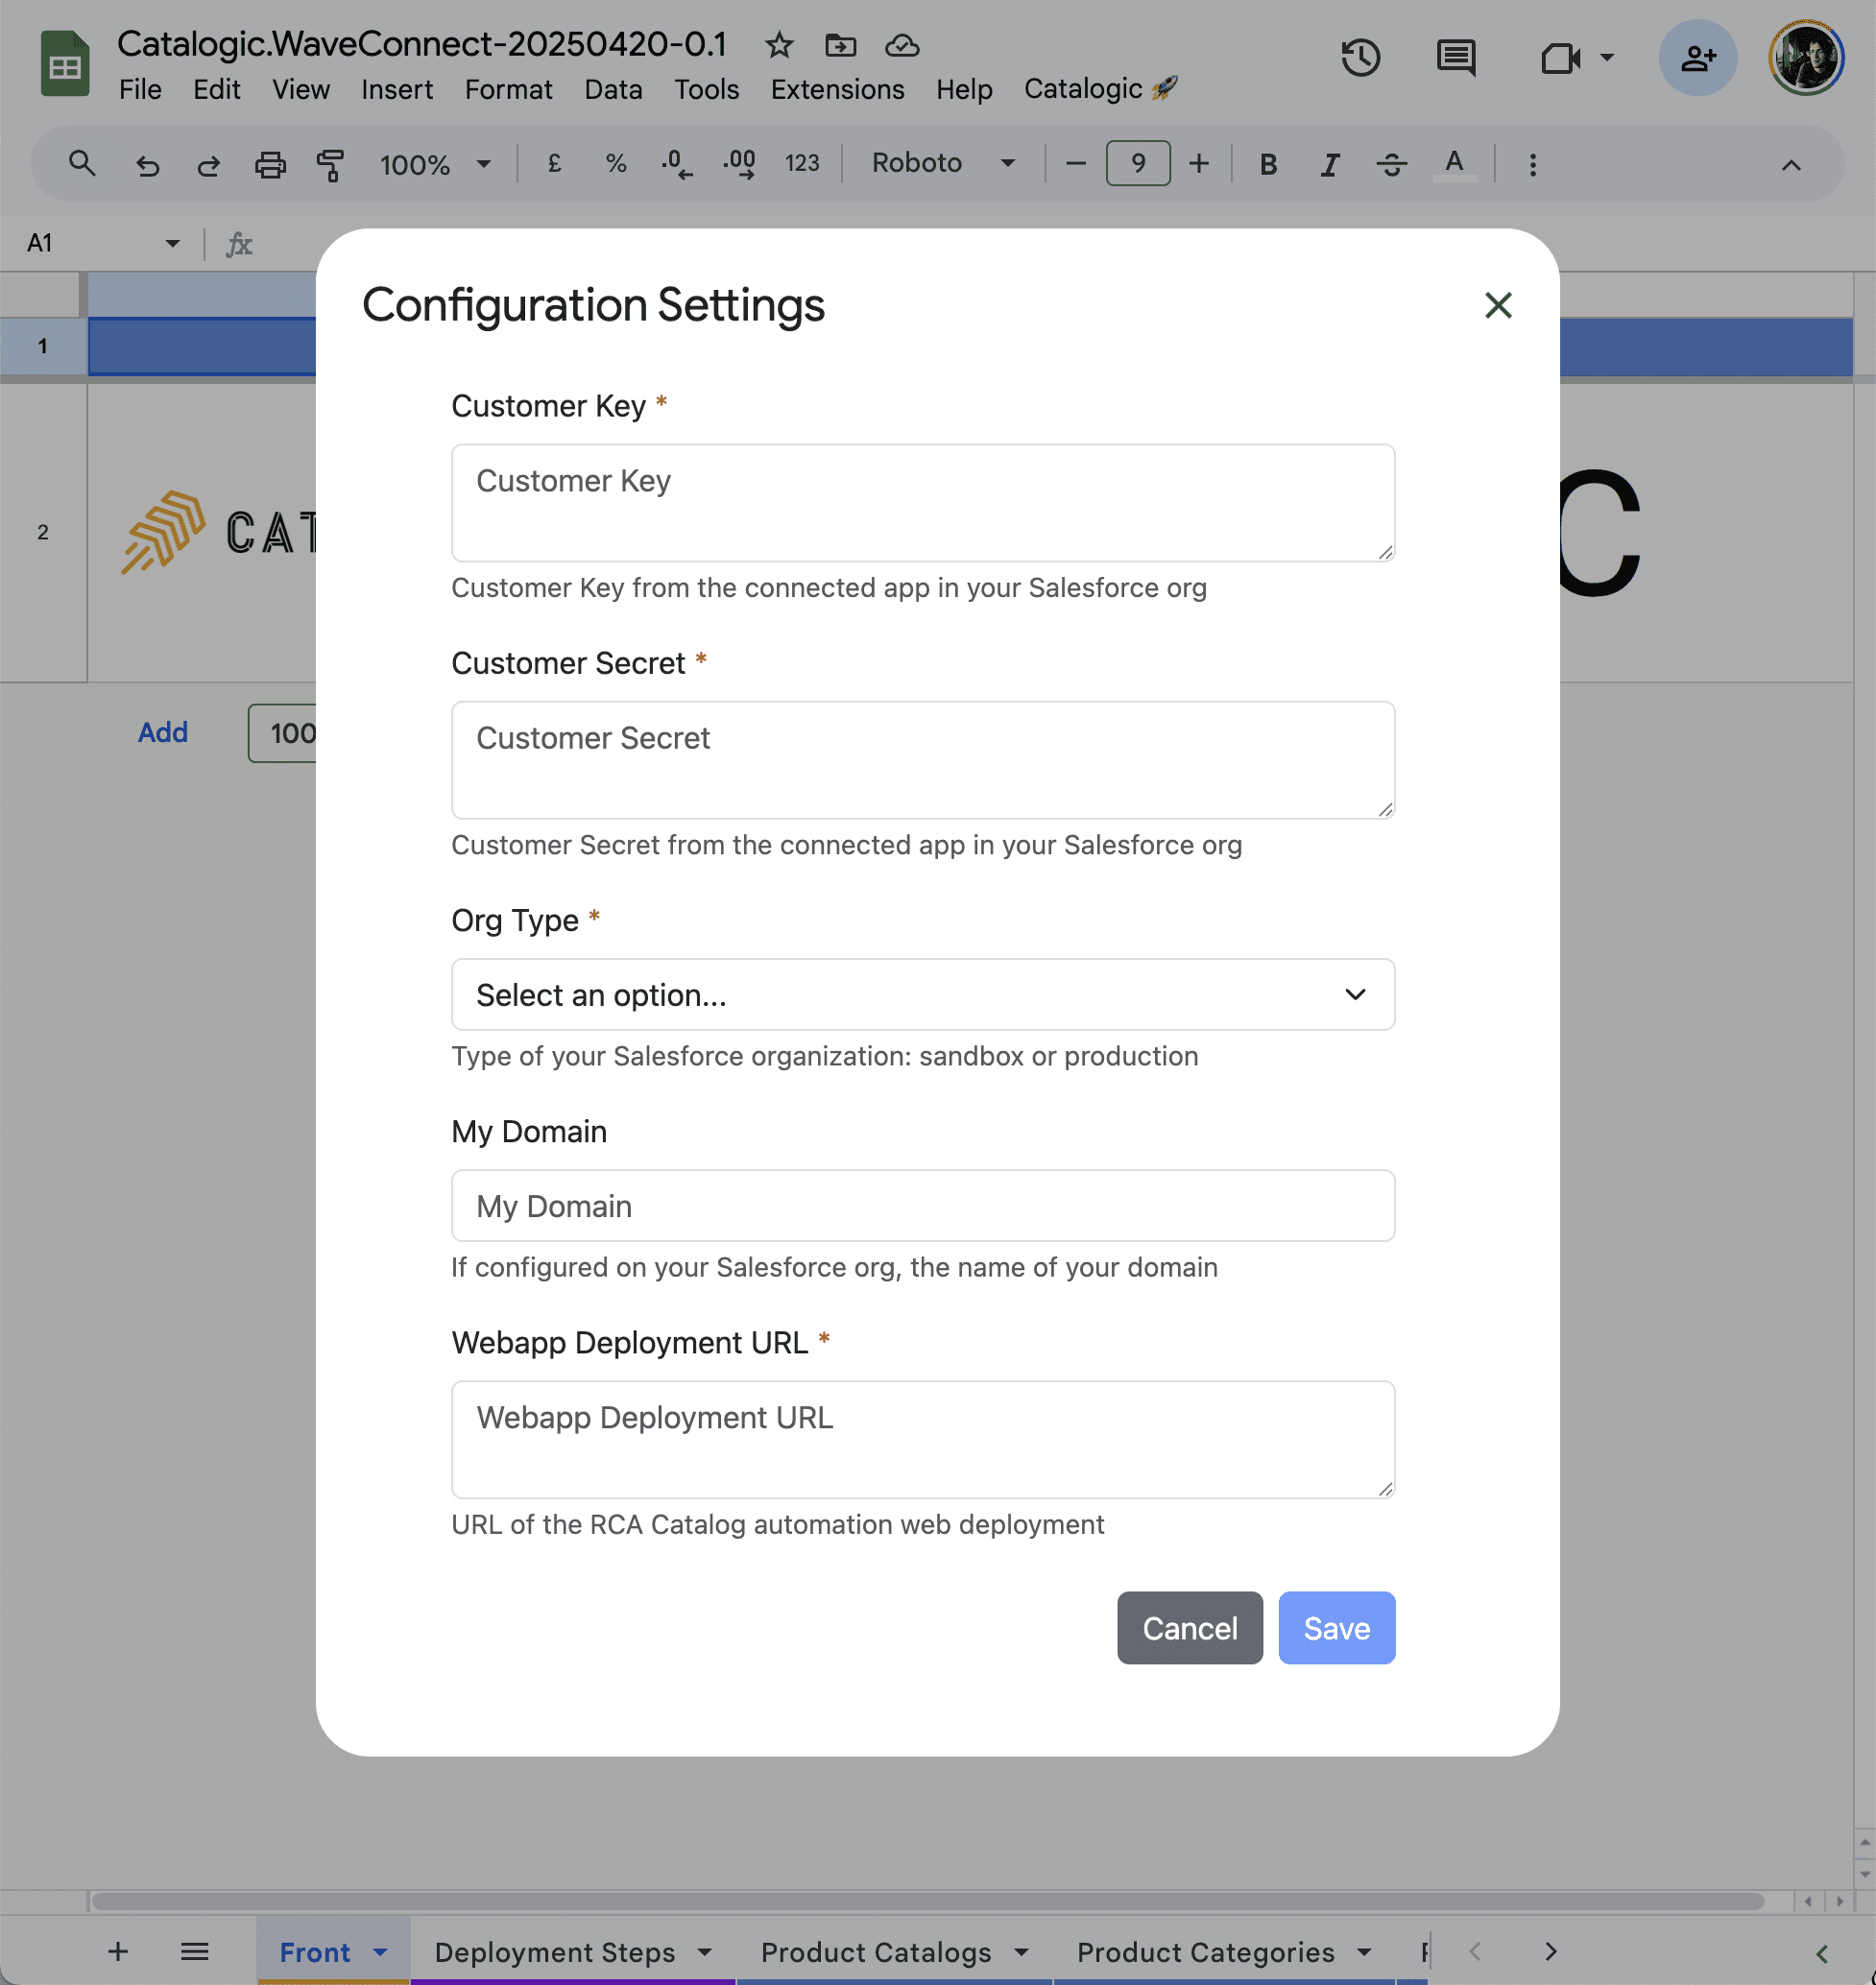Click the Customer Key input field
The height and width of the screenshot is (1985, 1876).
click(x=922, y=502)
